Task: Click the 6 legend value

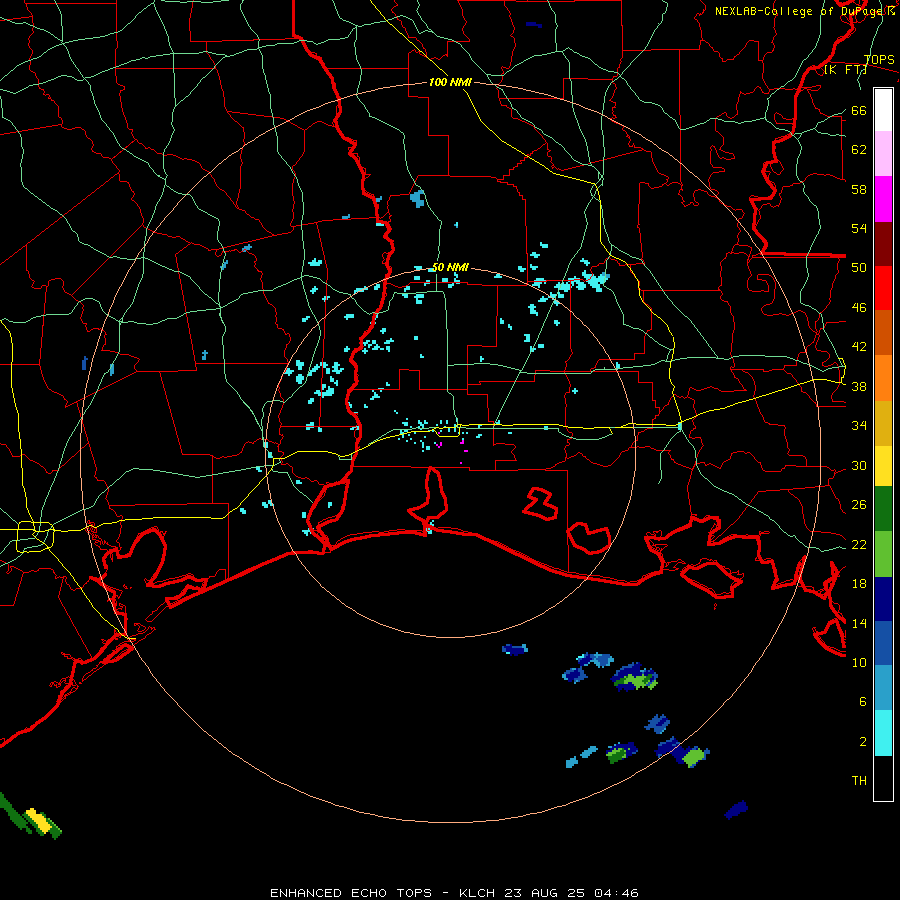Action: click(x=863, y=702)
